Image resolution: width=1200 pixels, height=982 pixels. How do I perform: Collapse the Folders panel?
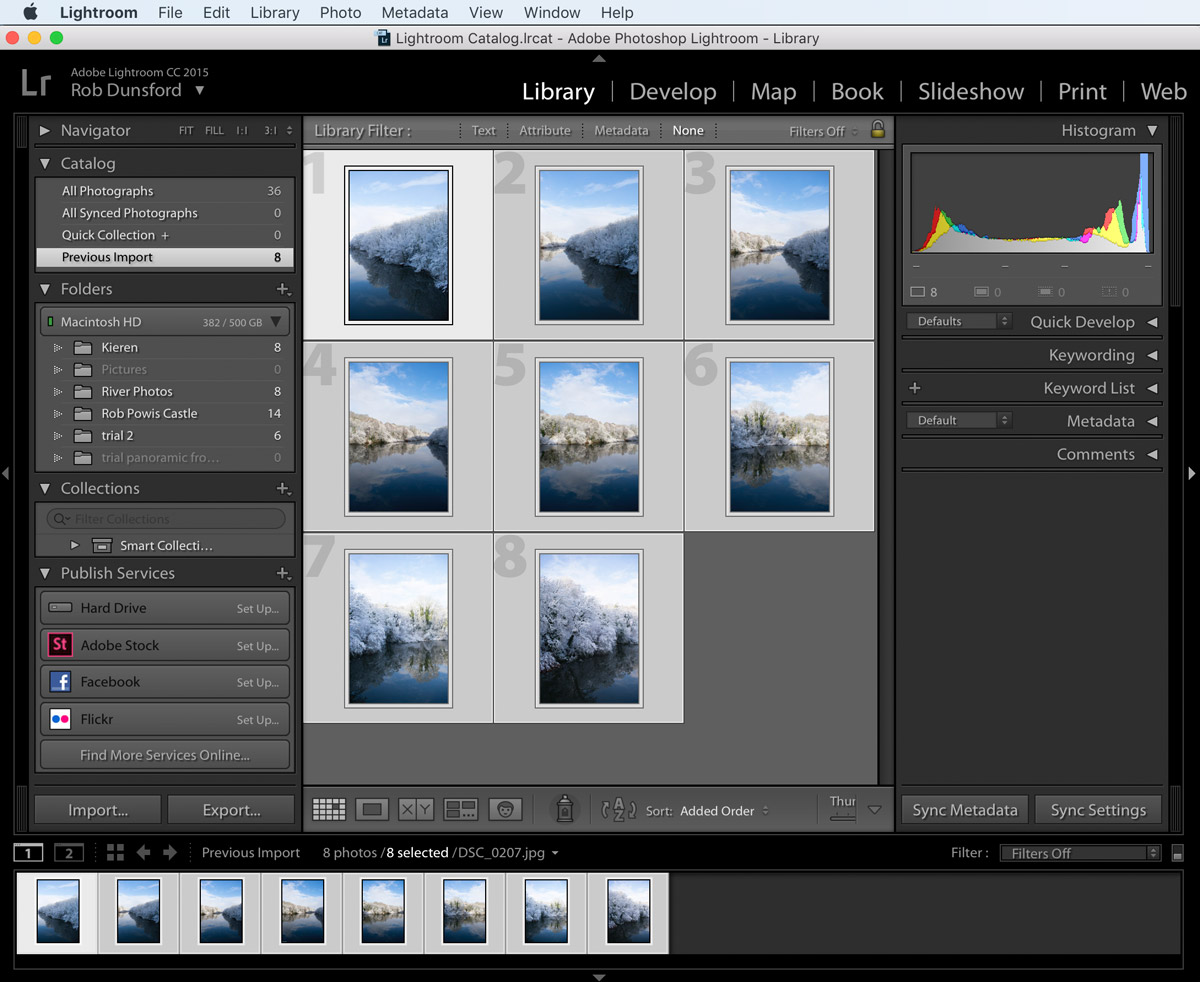[x=45, y=288]
